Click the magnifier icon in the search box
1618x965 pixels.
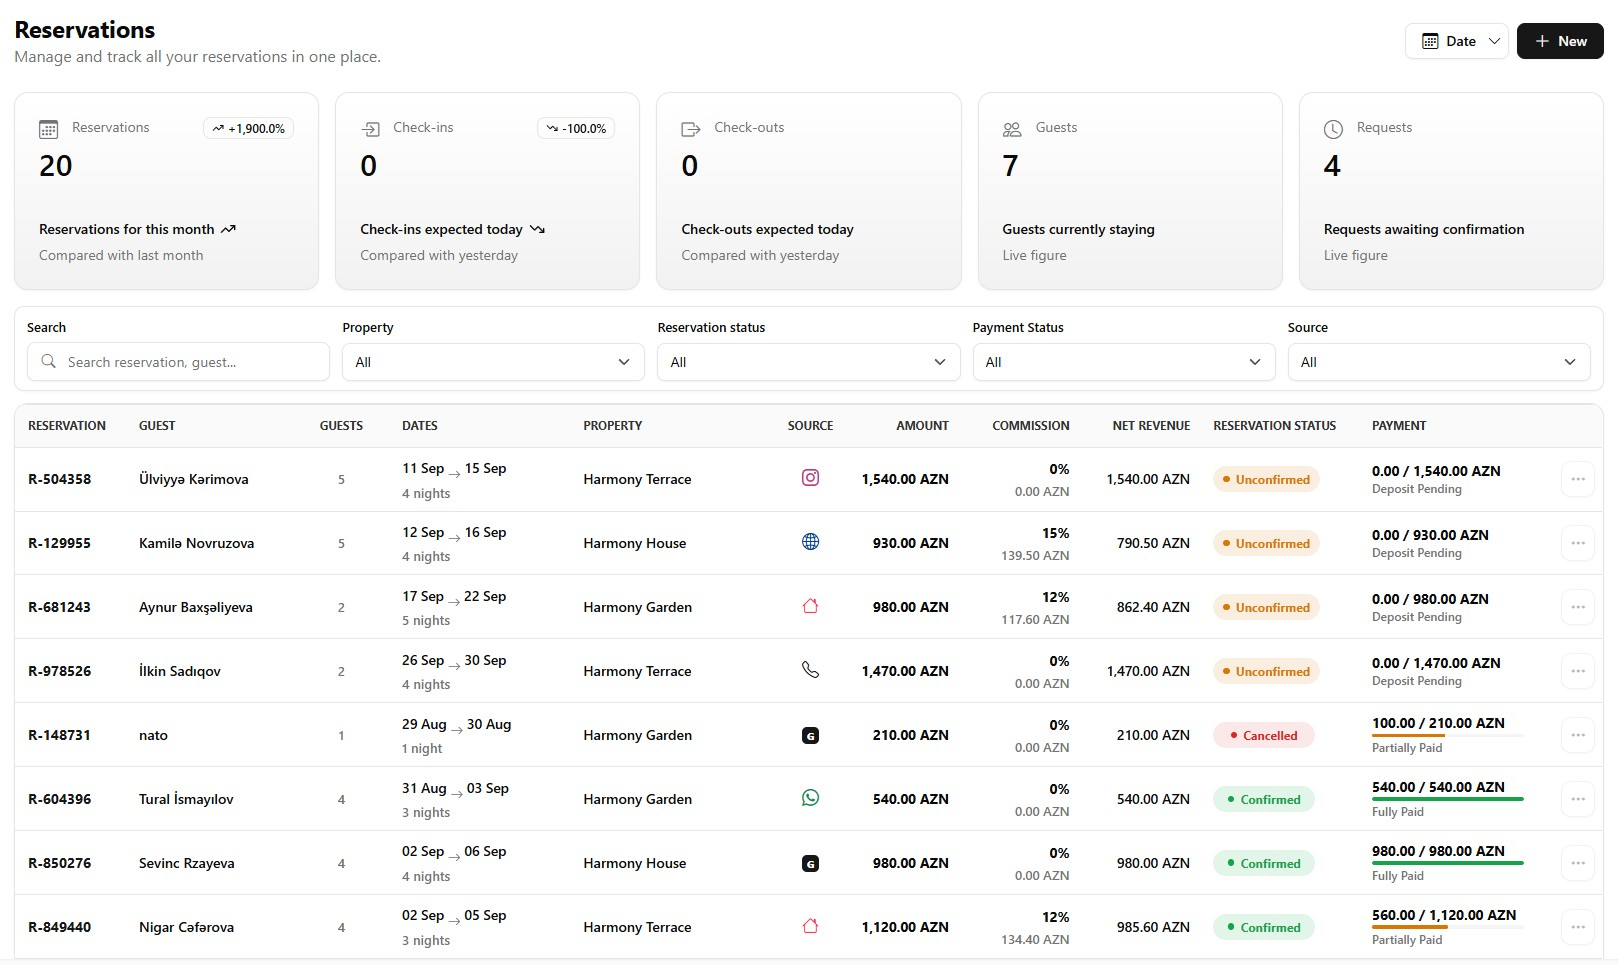(x=48, y=361)
